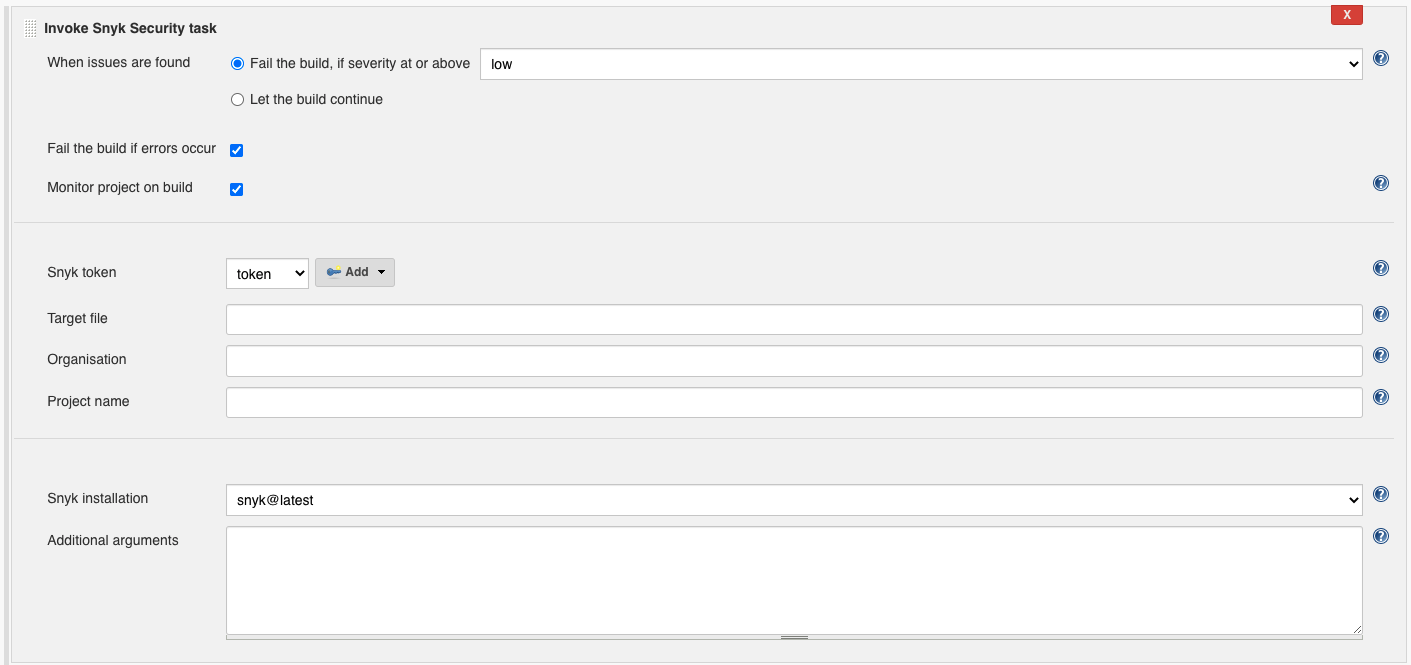Screen dimensions: 1411x665
Task: Open help for severity threshold setting
Action: 1381,58
